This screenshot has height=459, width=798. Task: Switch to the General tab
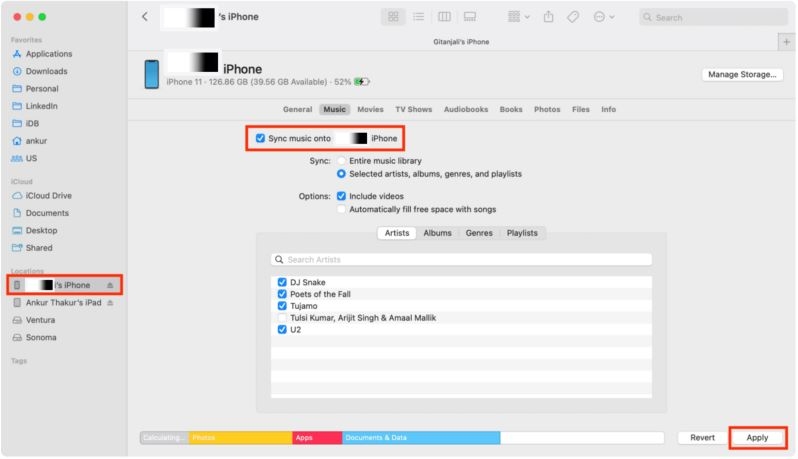297,109
